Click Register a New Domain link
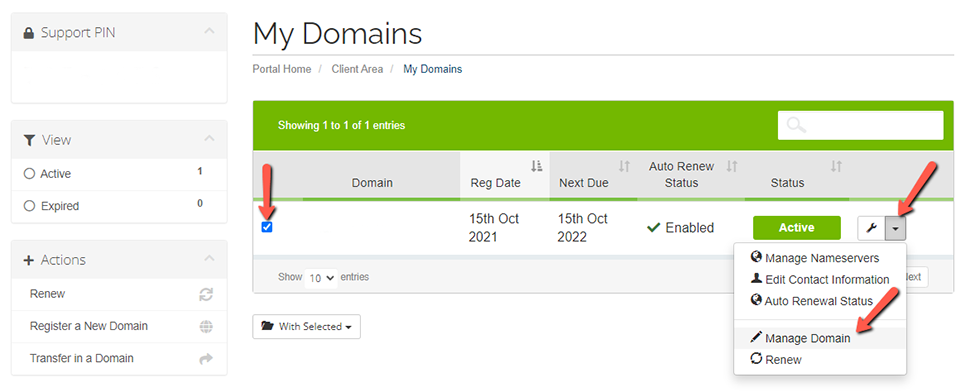 pos(88,326)
